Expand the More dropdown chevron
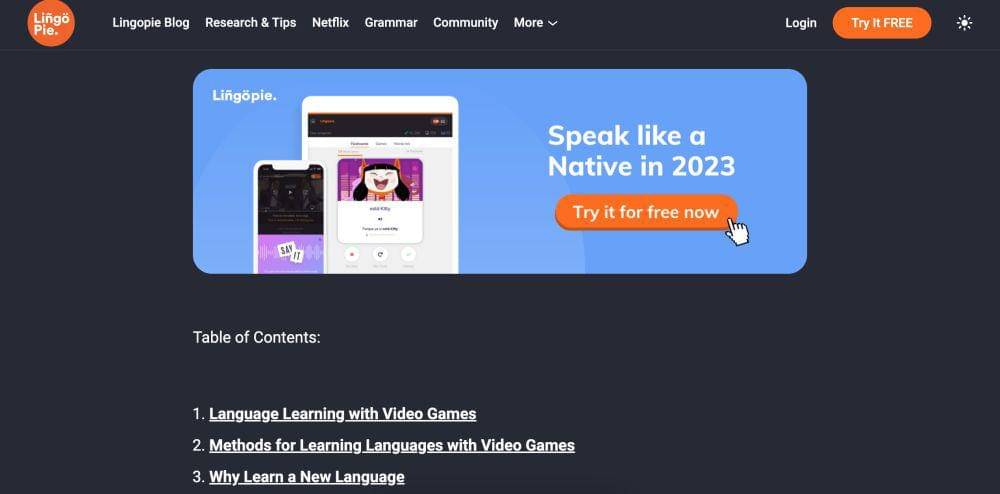Screen dimensions: 1000x494 click(x=553, y=23)
